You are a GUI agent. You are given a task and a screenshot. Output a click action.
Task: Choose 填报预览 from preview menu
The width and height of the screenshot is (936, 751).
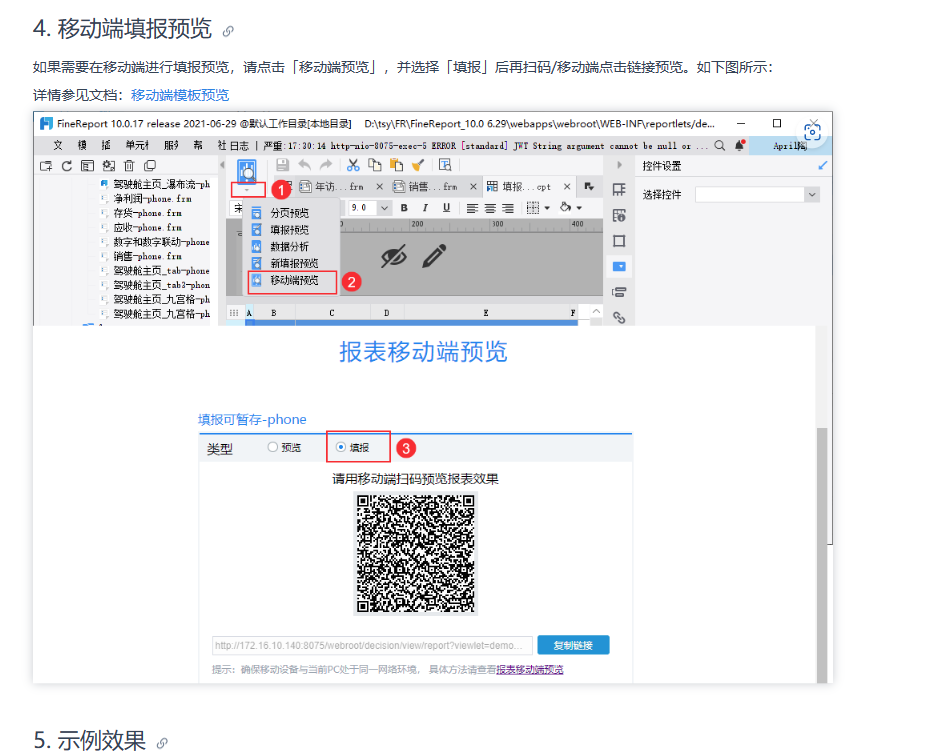pyautogui.click(x=290, y=230)
